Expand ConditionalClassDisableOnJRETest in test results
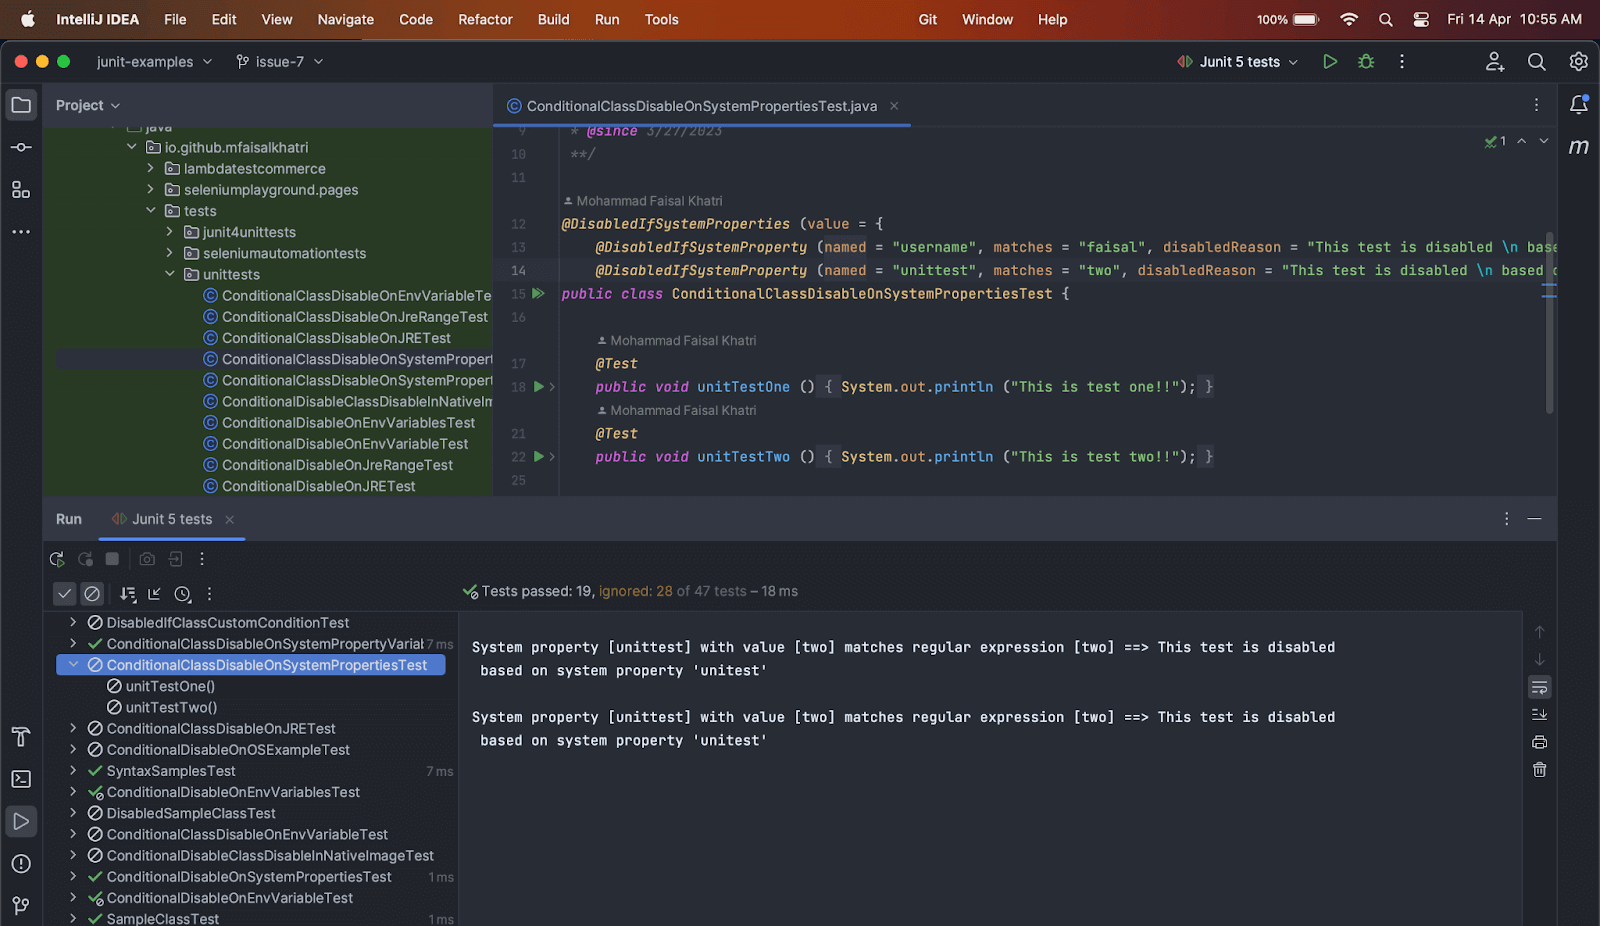Screen dimensions: 1600x926 click(73, 728)
